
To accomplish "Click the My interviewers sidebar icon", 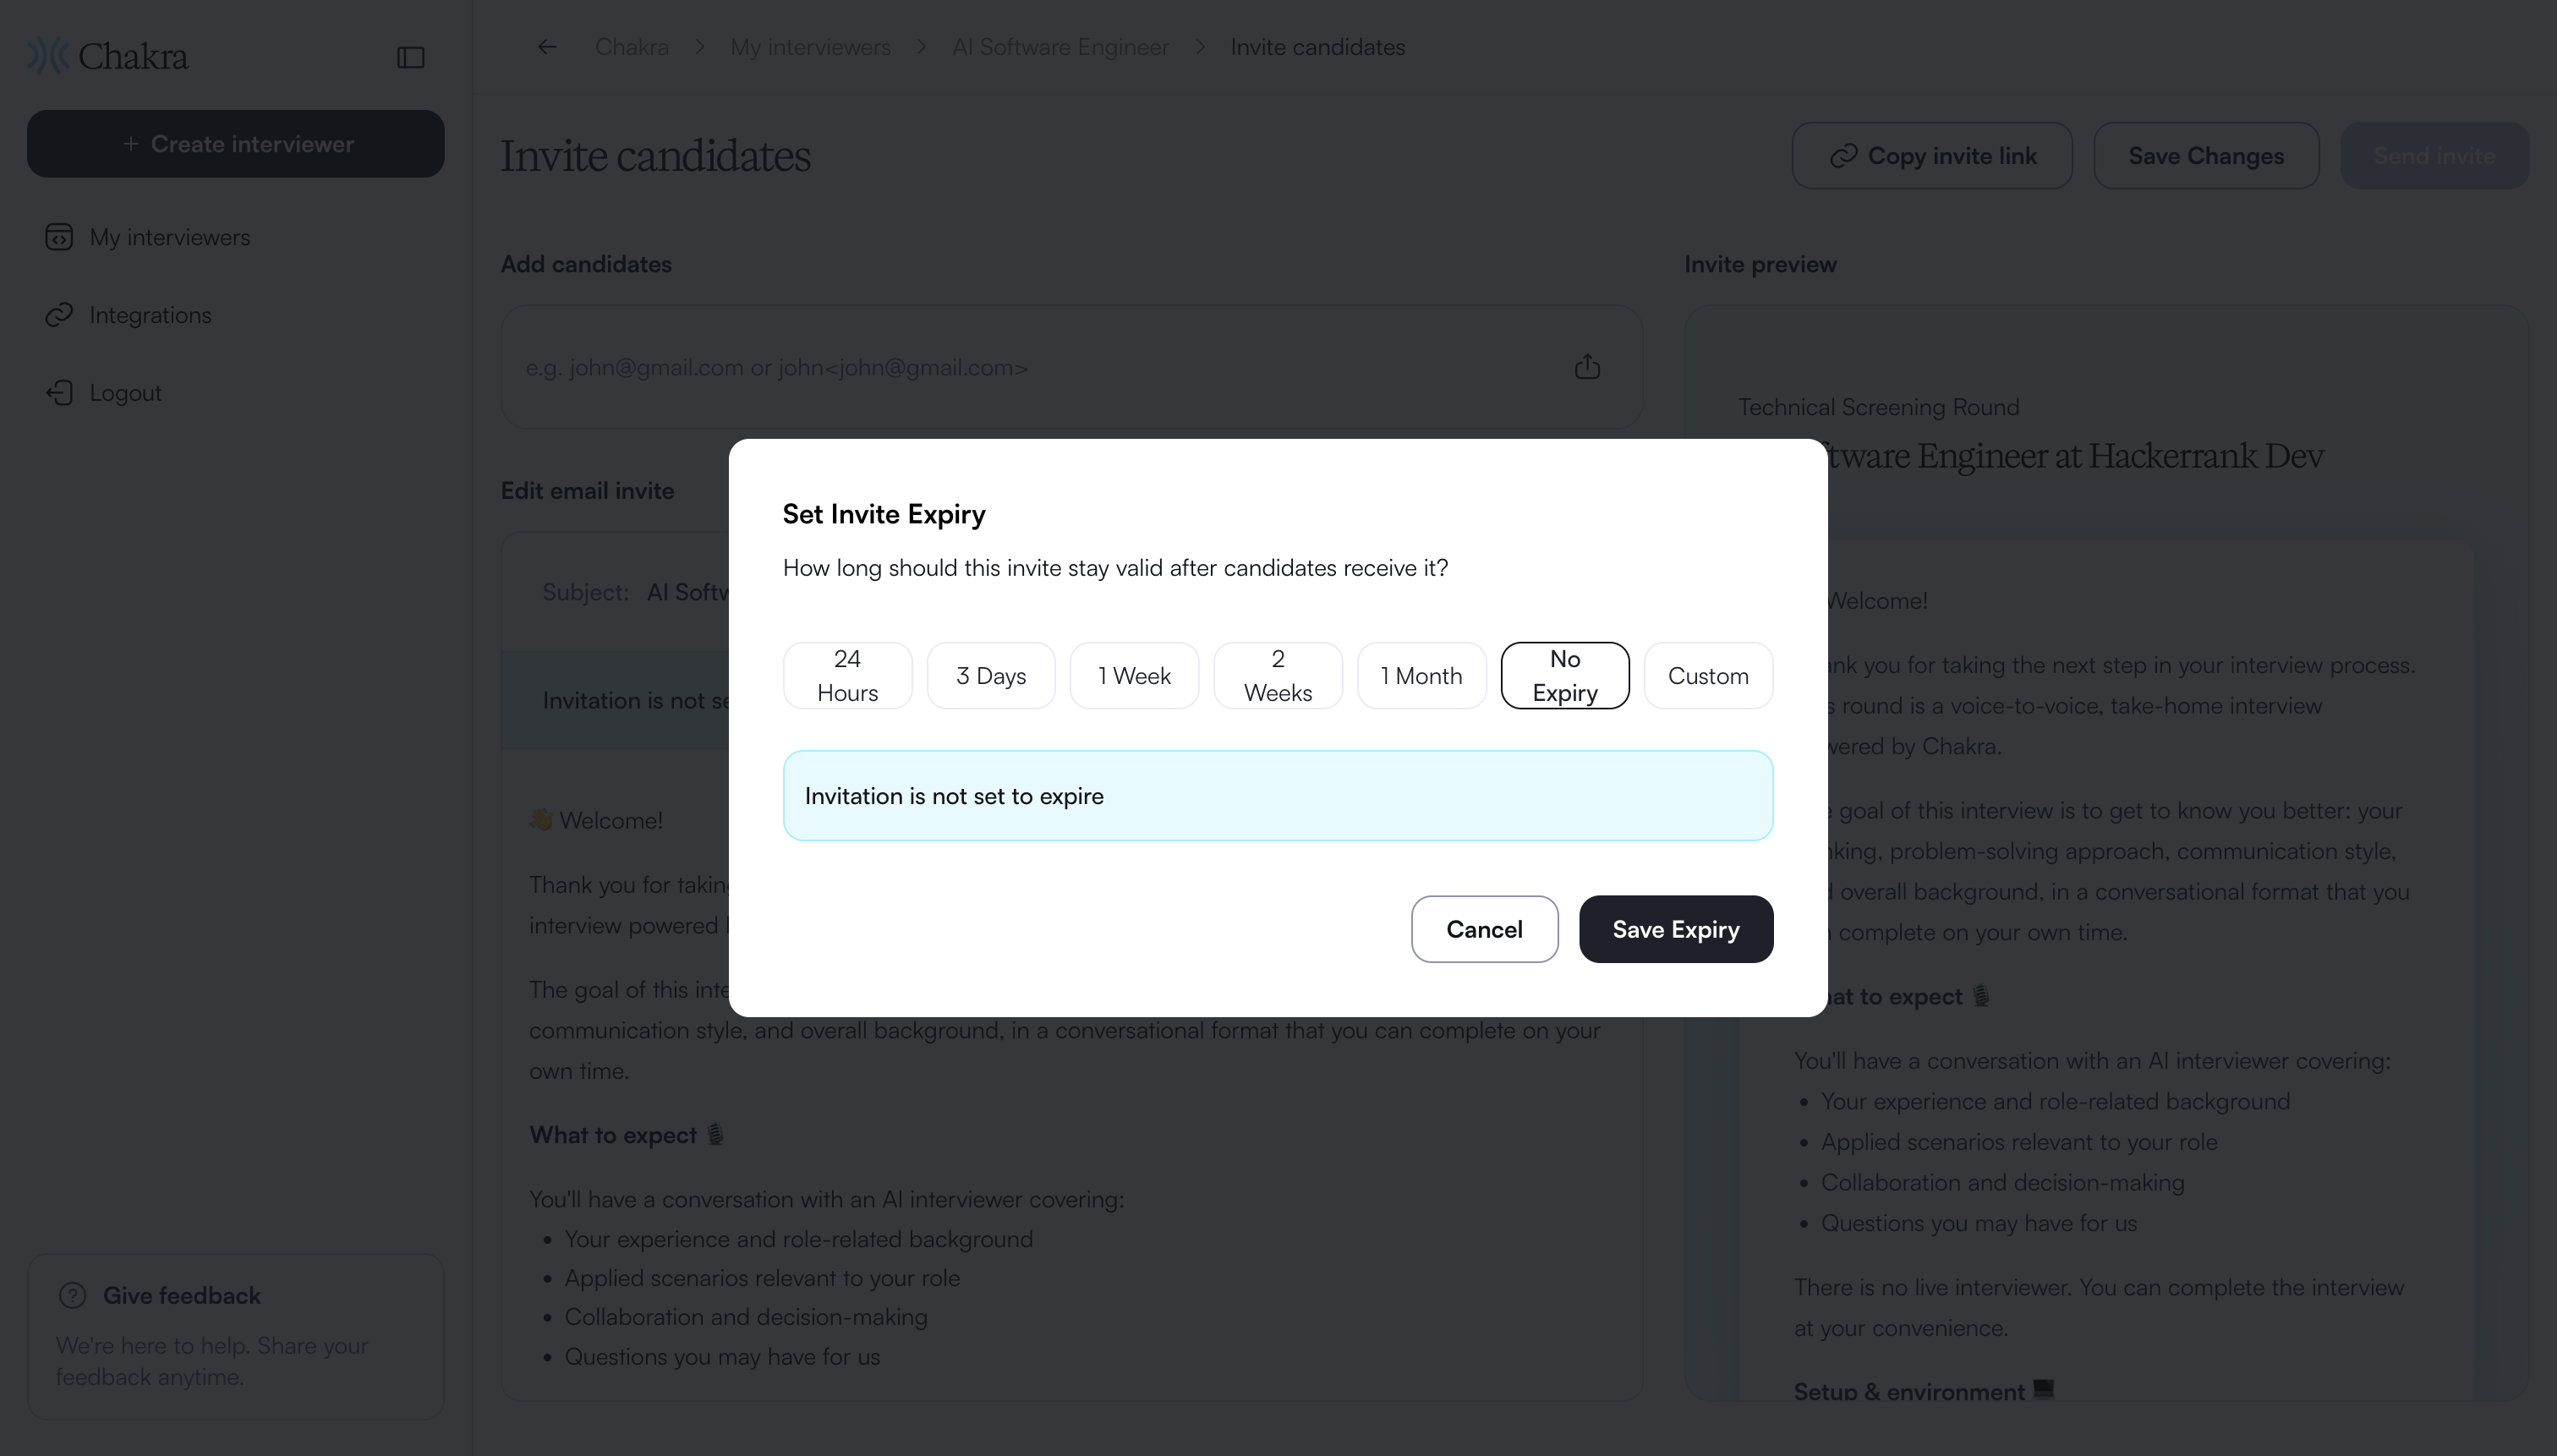I will tap(59, 237).
